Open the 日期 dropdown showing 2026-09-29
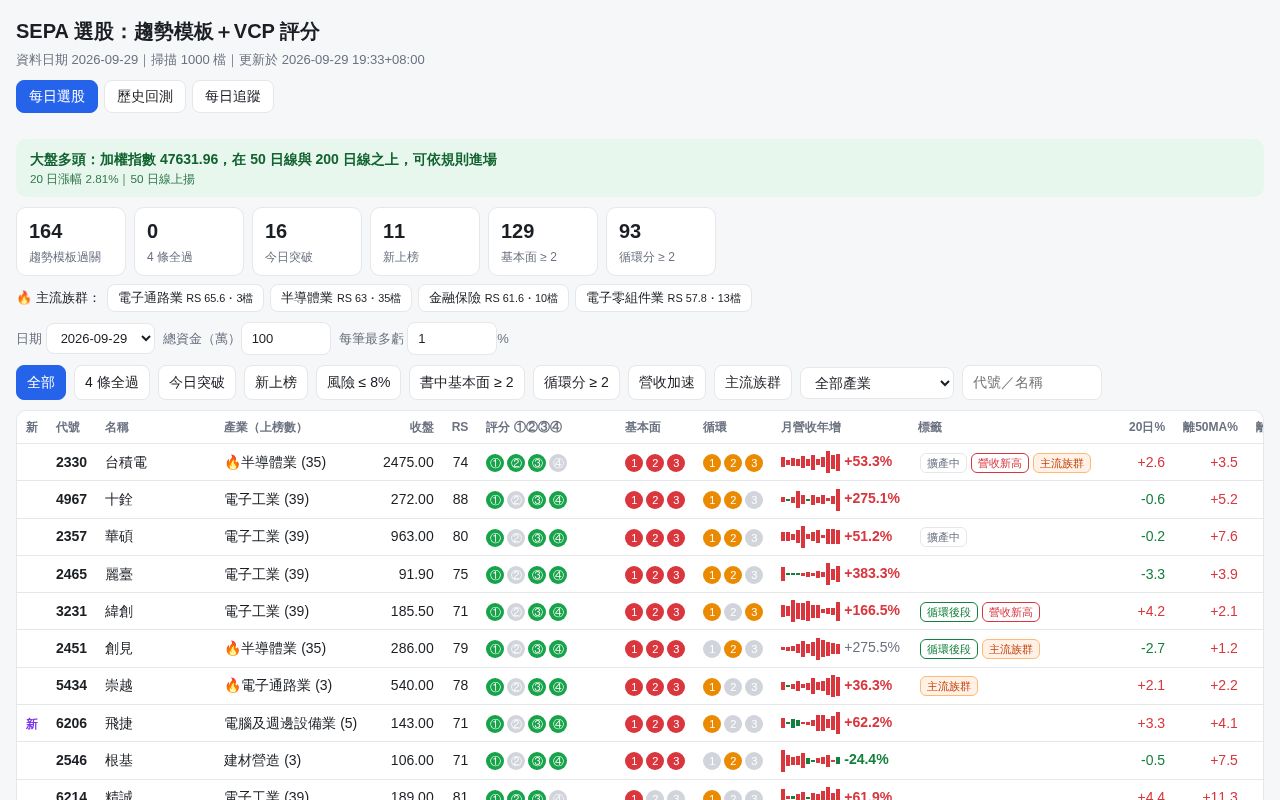1280x800 pixels. tap(100, 338)
